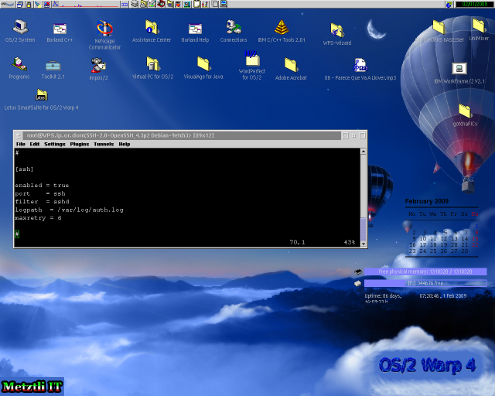Open Lotus SmartSuite for OS/2 Warp 4 icon
495x396 pixels.
click(x=41, y=95)
